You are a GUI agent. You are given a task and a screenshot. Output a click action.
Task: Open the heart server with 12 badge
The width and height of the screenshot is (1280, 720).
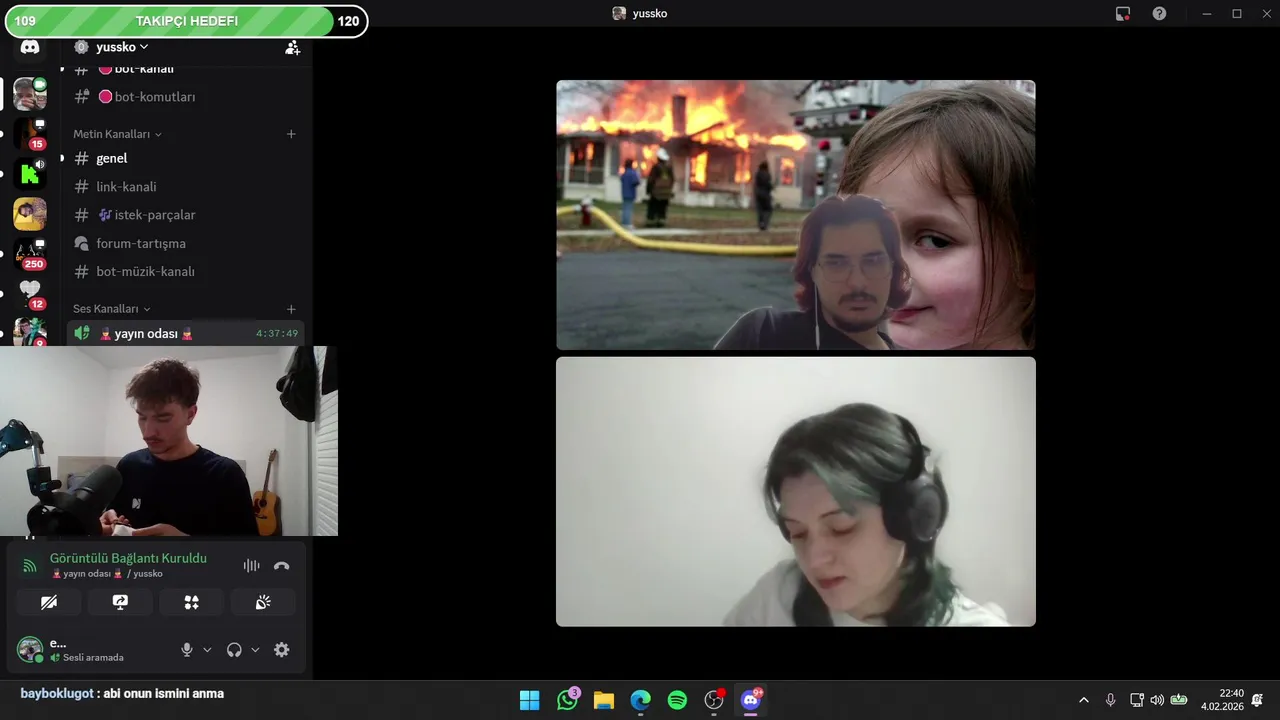point(30,293)
